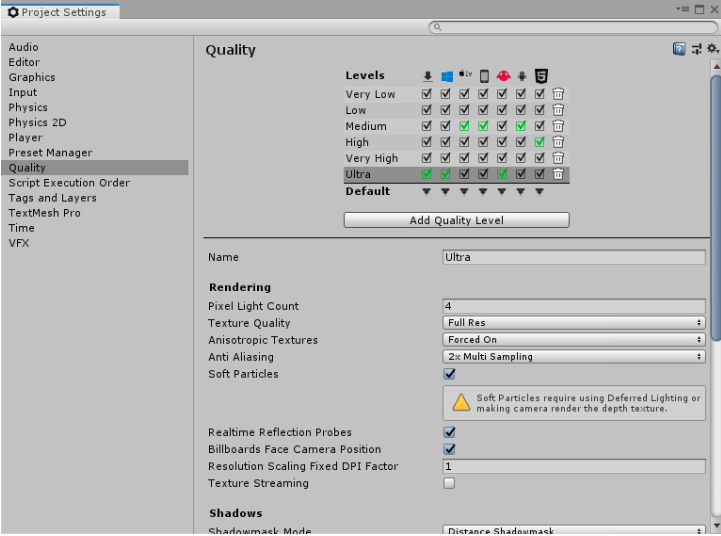721x536 pixels.
Task: Click the Add Quality Level button
Action: [456, 220]
